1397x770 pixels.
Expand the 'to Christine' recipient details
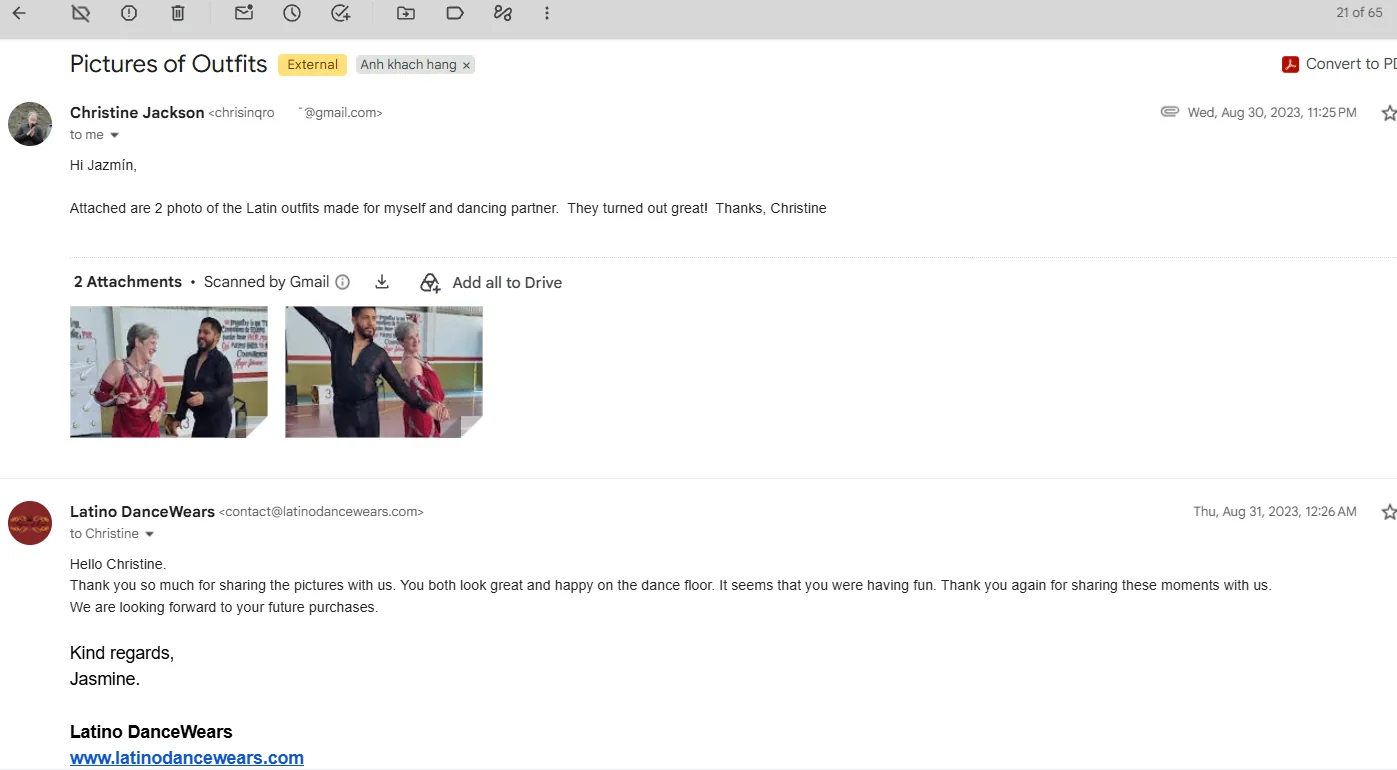[x=150, y=534]
